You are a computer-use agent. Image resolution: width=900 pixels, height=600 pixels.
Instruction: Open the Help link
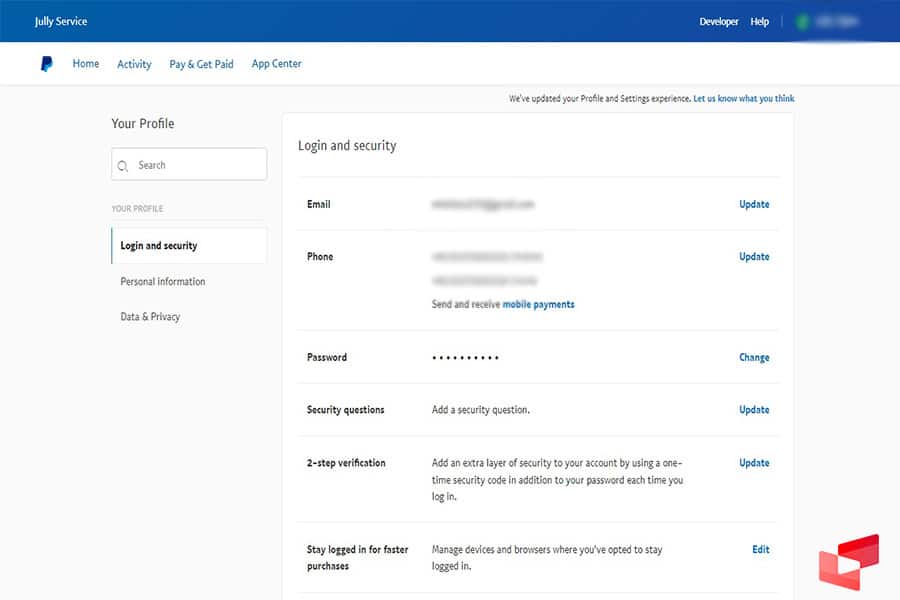[x=760, y=21]
